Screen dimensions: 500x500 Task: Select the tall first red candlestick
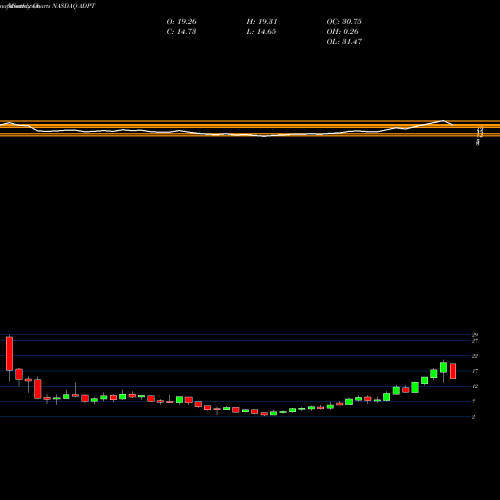[x=9, y=354]
